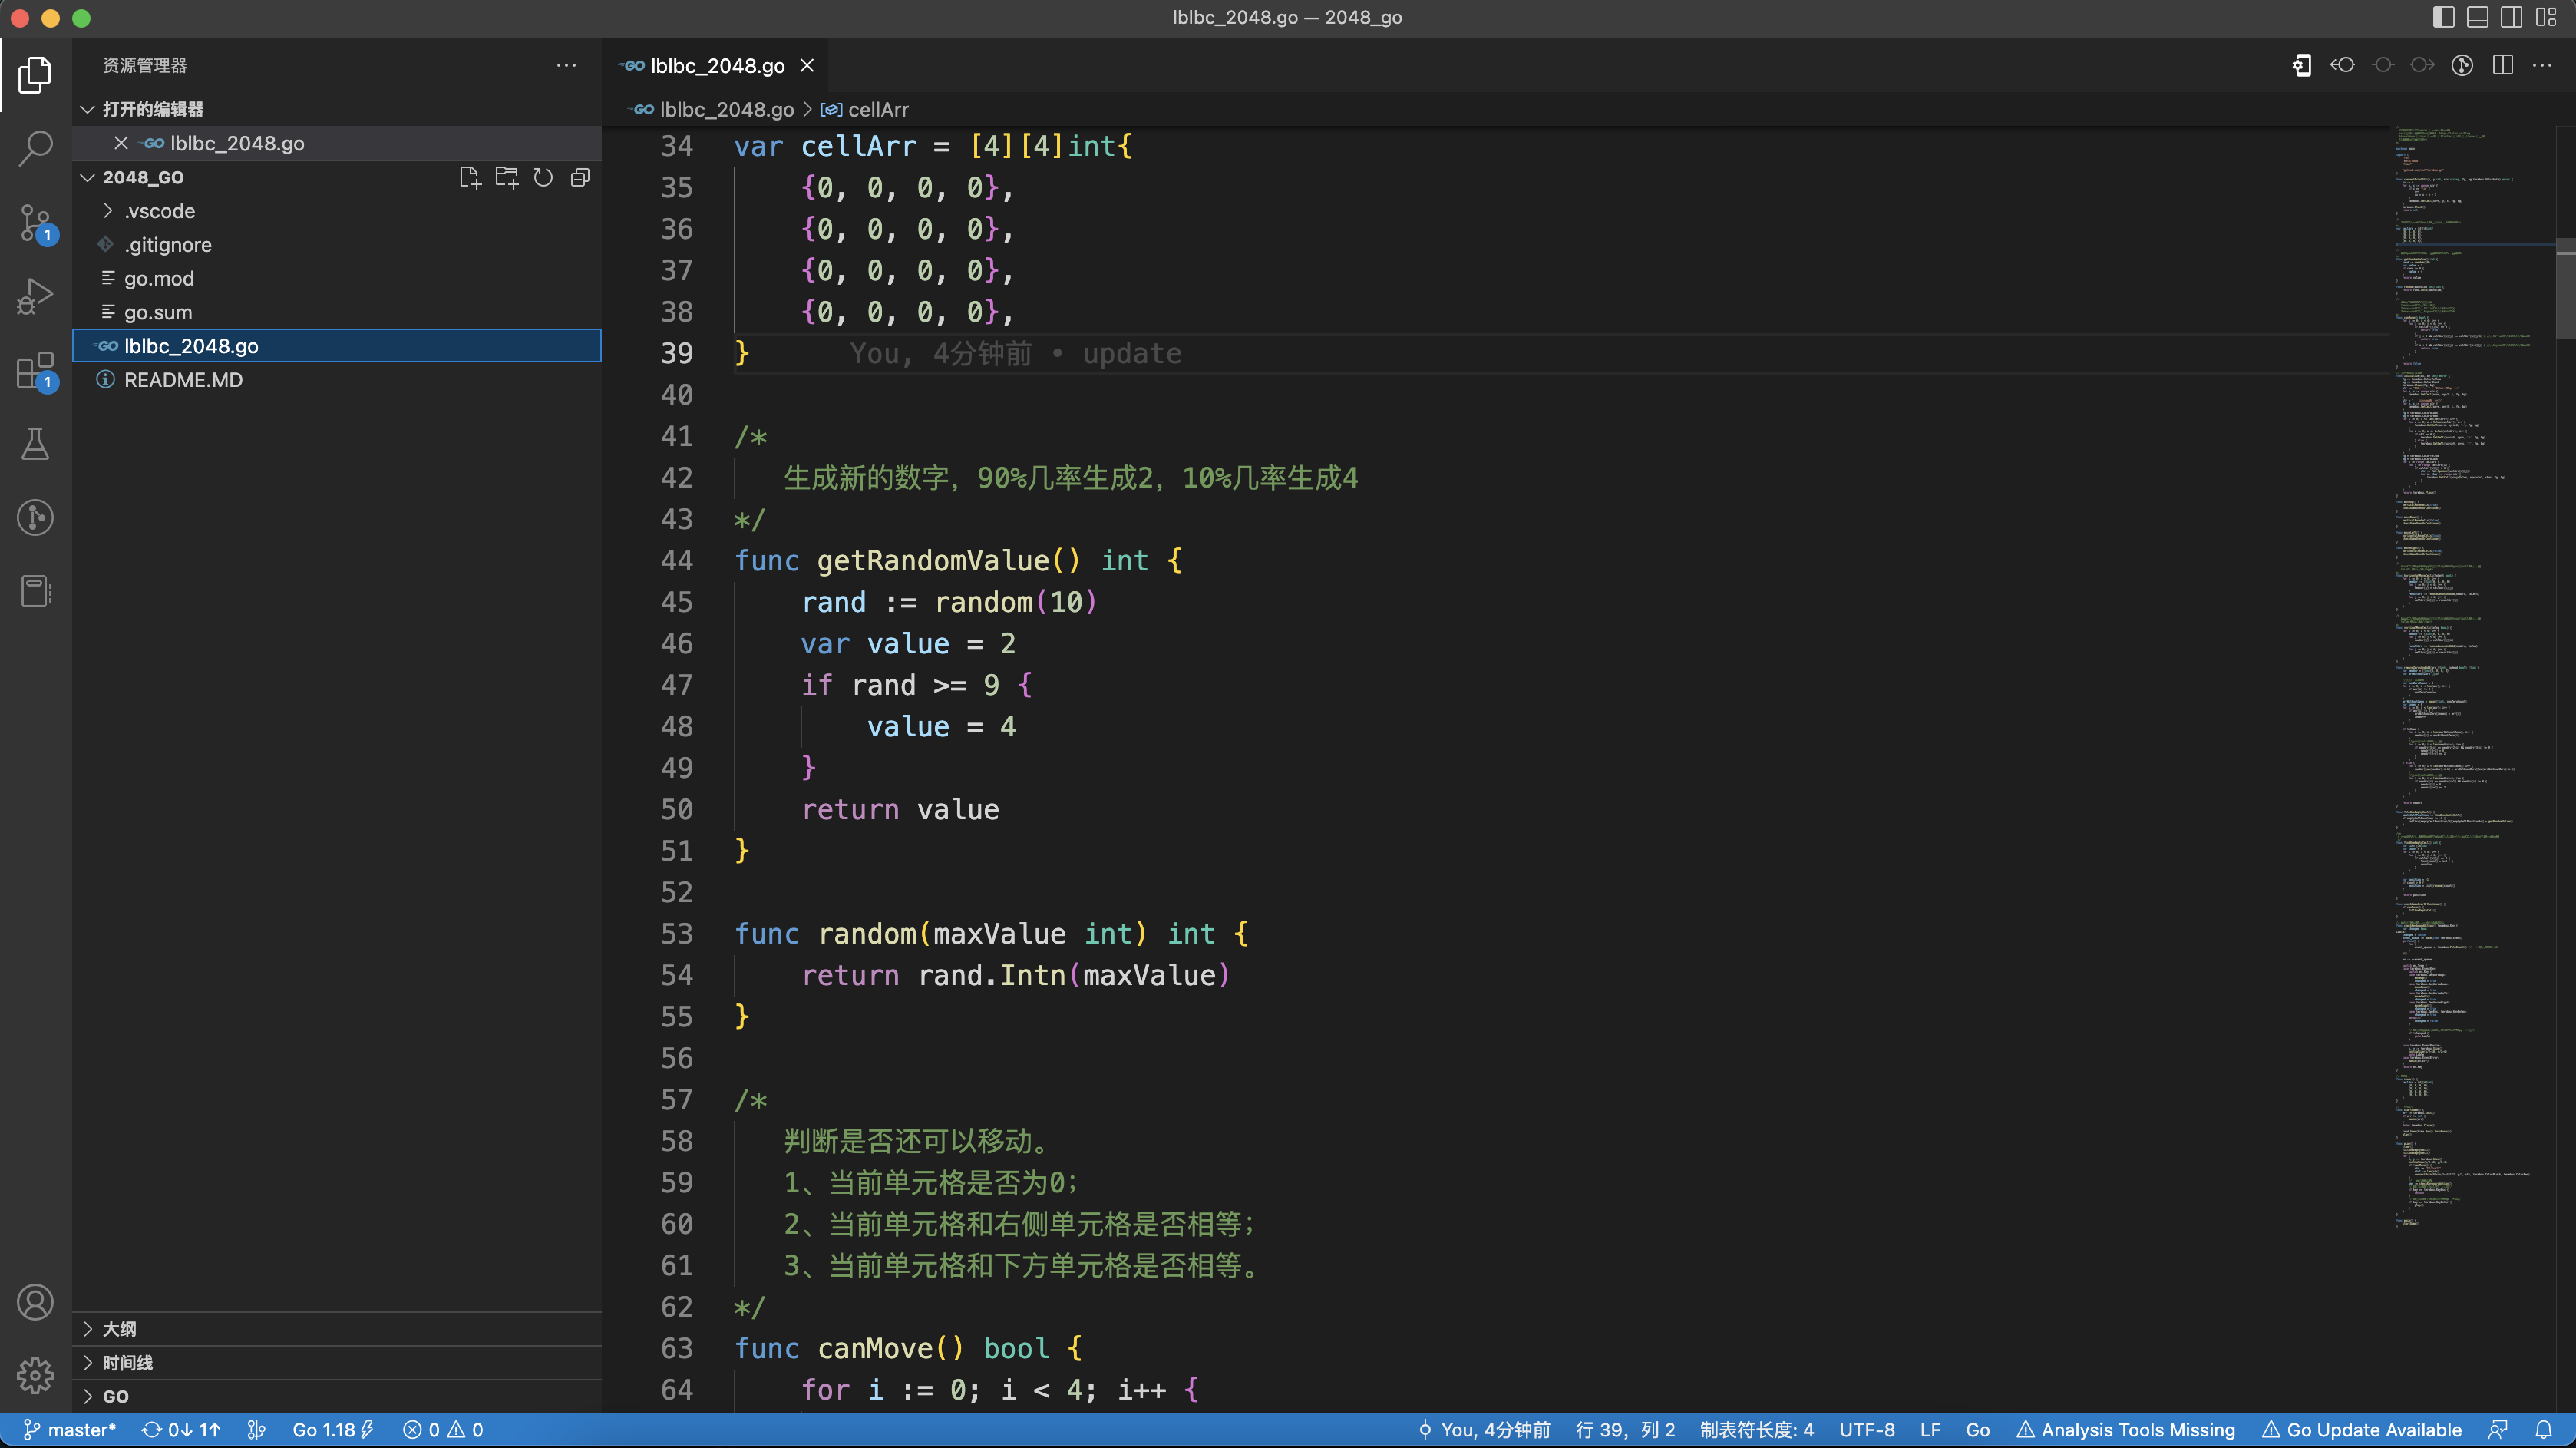Viewport: 2576px width, 1448px height.
Task: Open the Source Control view
Action: (x=36, y=222)
